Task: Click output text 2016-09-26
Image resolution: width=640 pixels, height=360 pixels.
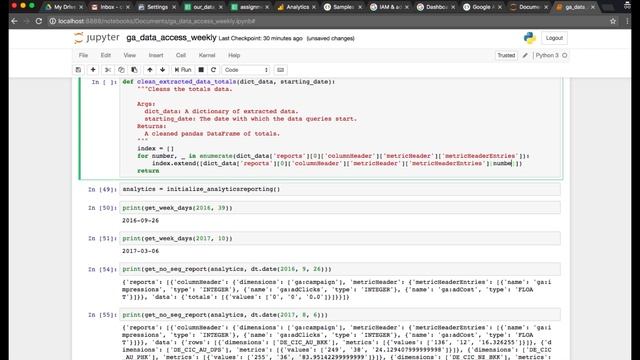Action: click(140, 220)
